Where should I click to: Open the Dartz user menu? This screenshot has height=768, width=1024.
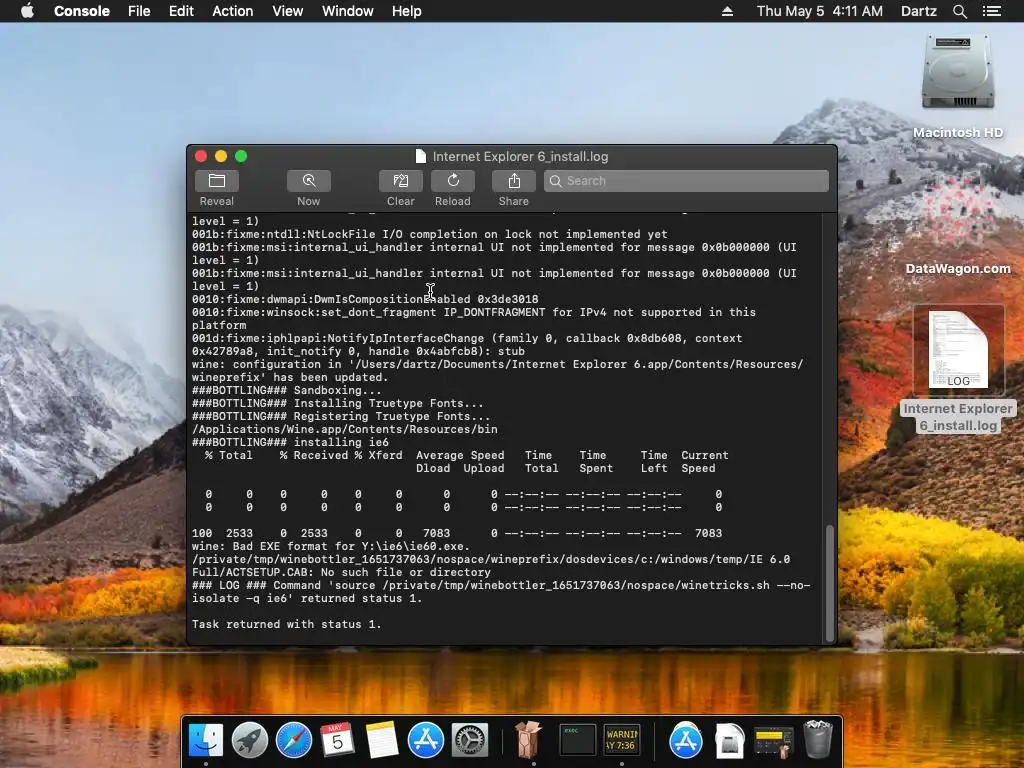click(918, 11)
